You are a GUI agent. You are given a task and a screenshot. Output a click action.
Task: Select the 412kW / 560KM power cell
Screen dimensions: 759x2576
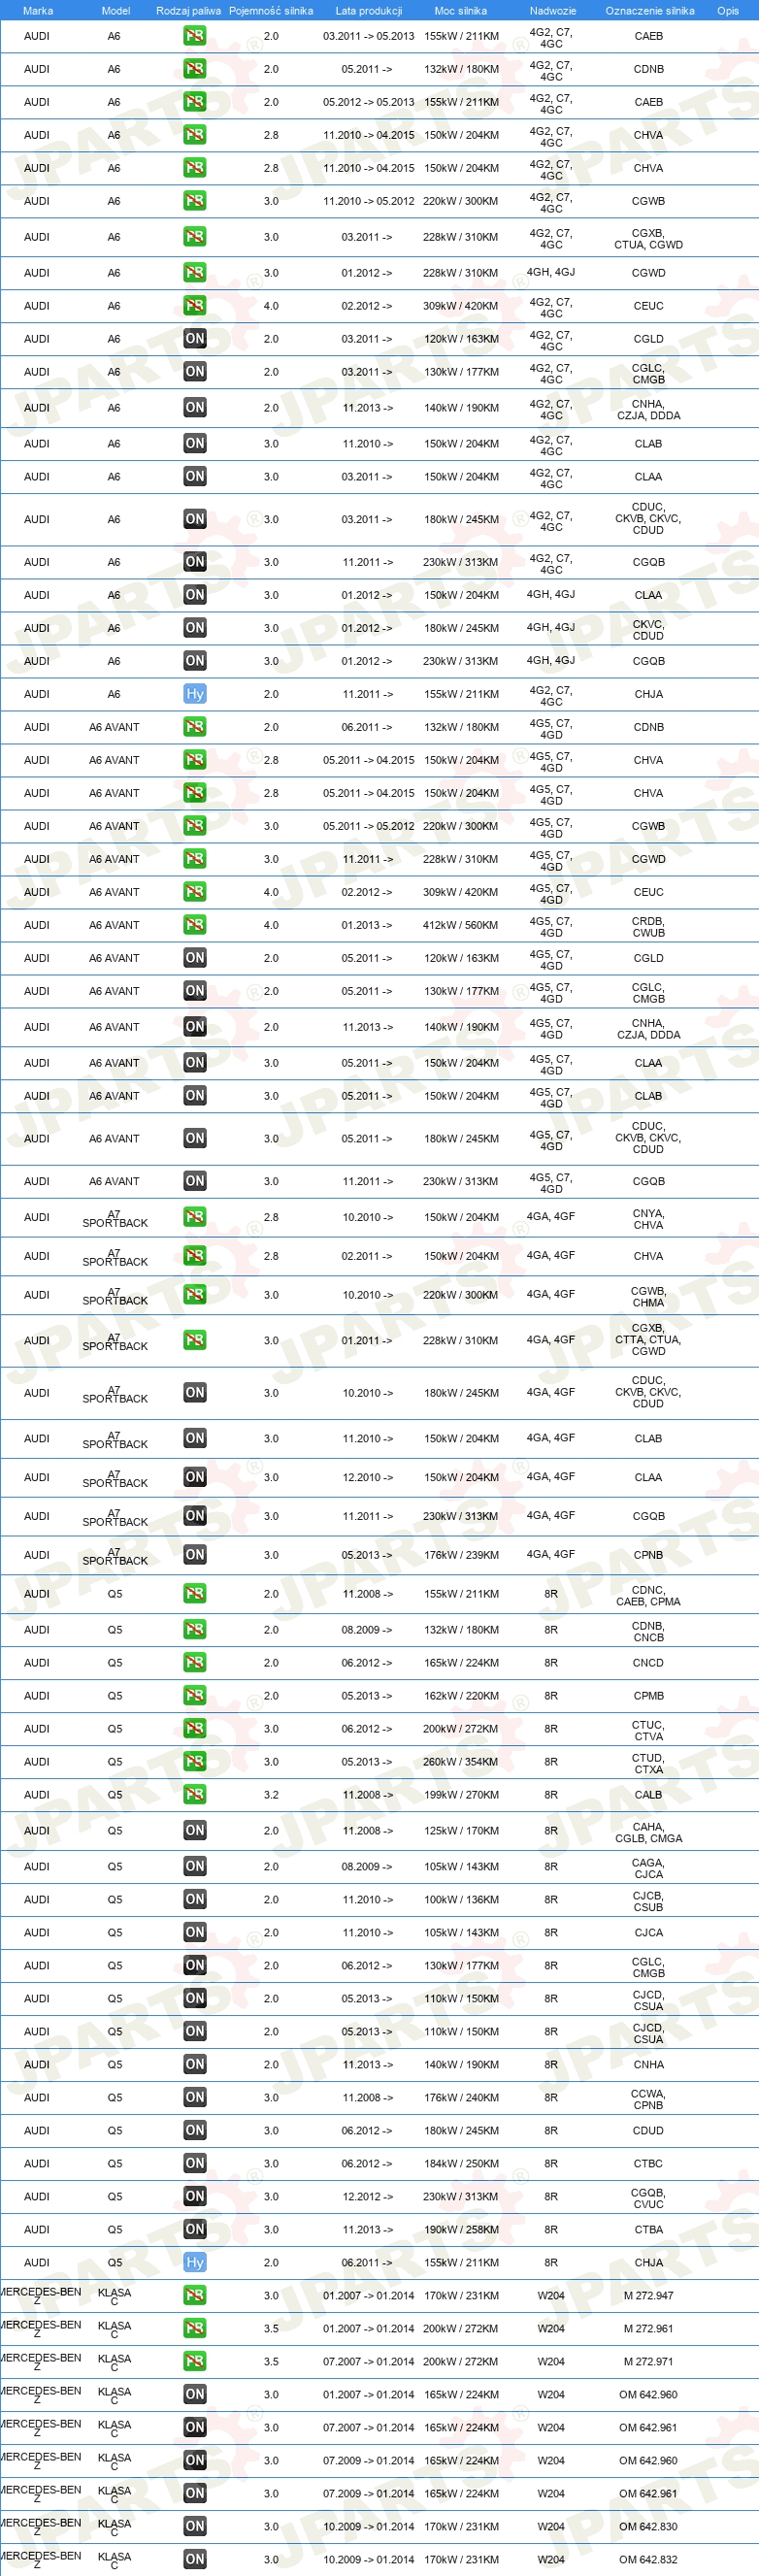tap(461, 925)
